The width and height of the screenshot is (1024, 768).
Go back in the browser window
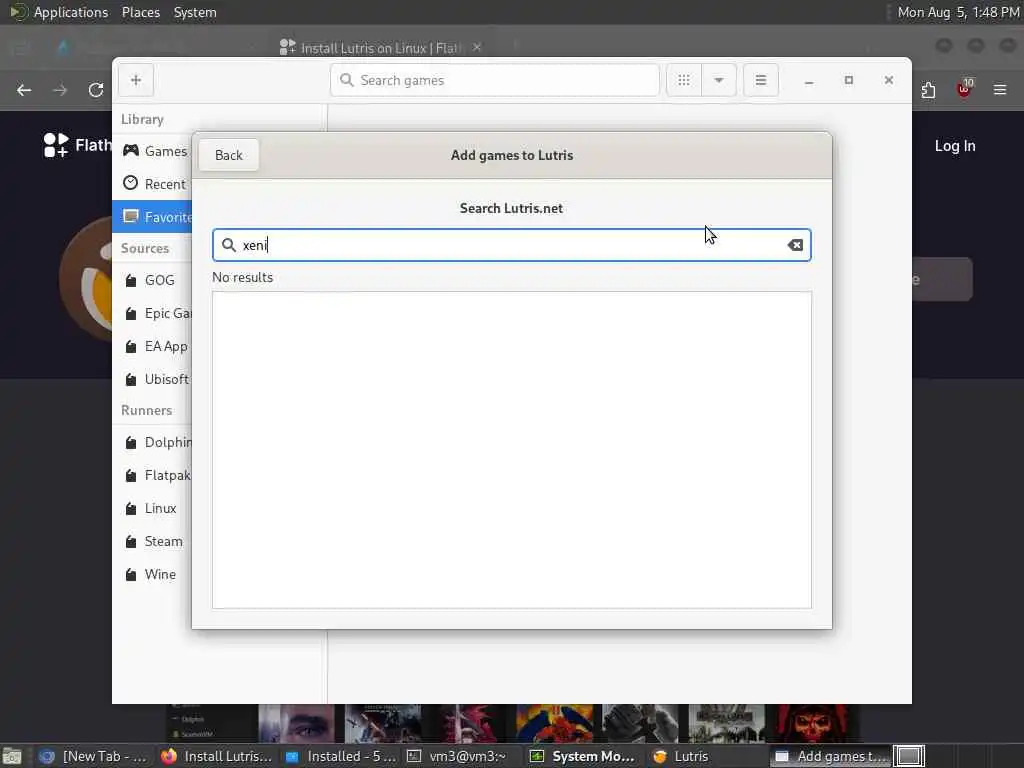24,90
